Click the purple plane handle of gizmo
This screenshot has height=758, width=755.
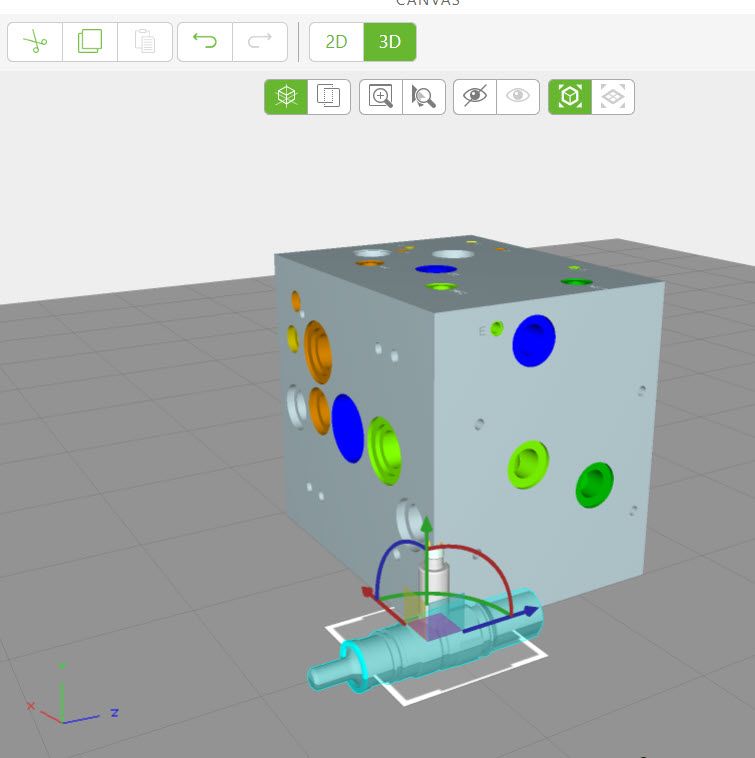435,625
